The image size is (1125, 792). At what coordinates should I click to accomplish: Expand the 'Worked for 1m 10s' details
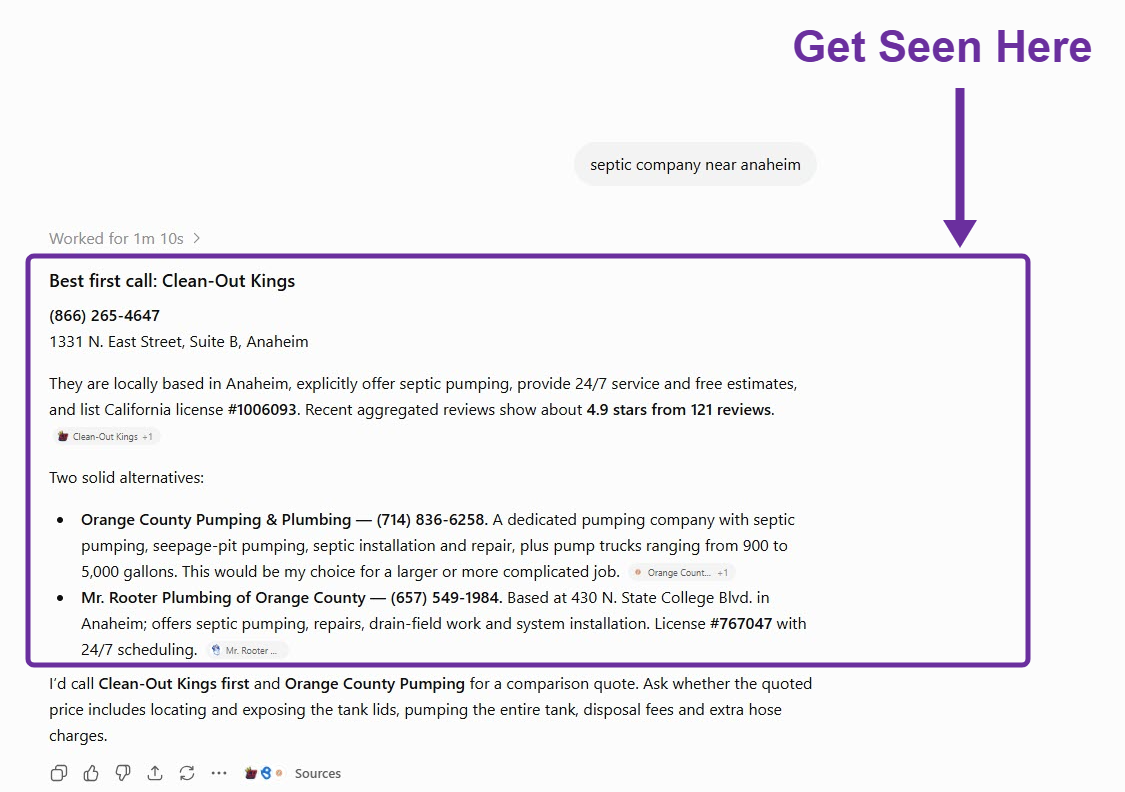point(124,238)
